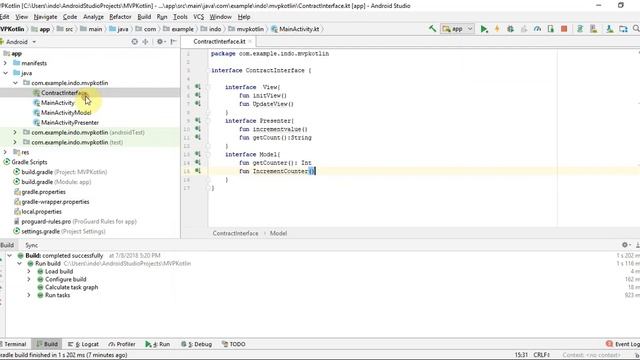This screenshot has width=640, height=360.
Task: Open Project panel settings gear
Action: [161, 42]
